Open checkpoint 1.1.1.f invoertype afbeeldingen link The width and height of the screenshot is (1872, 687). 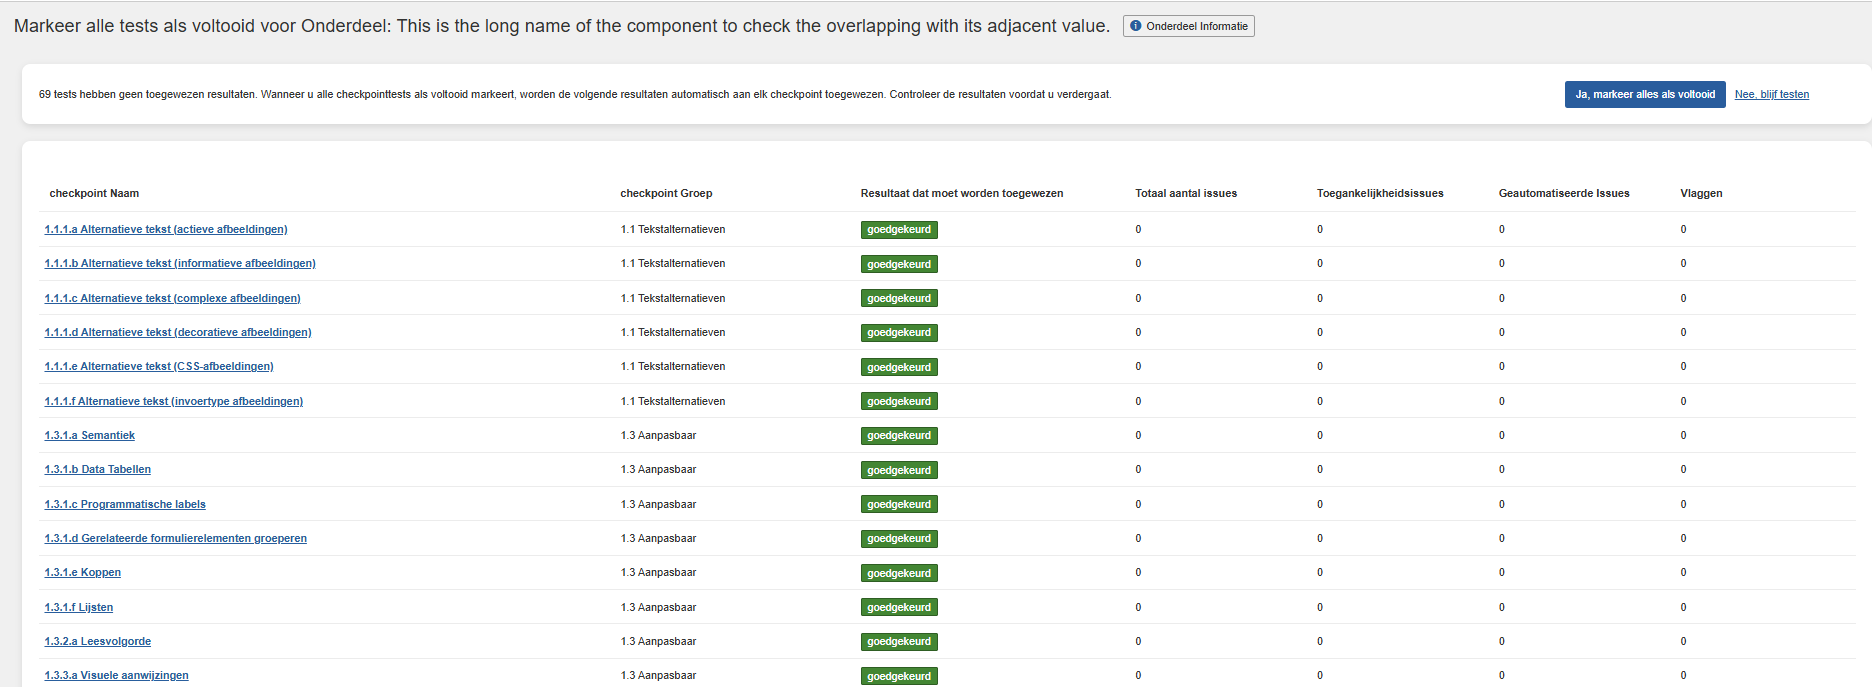[173, 402]
